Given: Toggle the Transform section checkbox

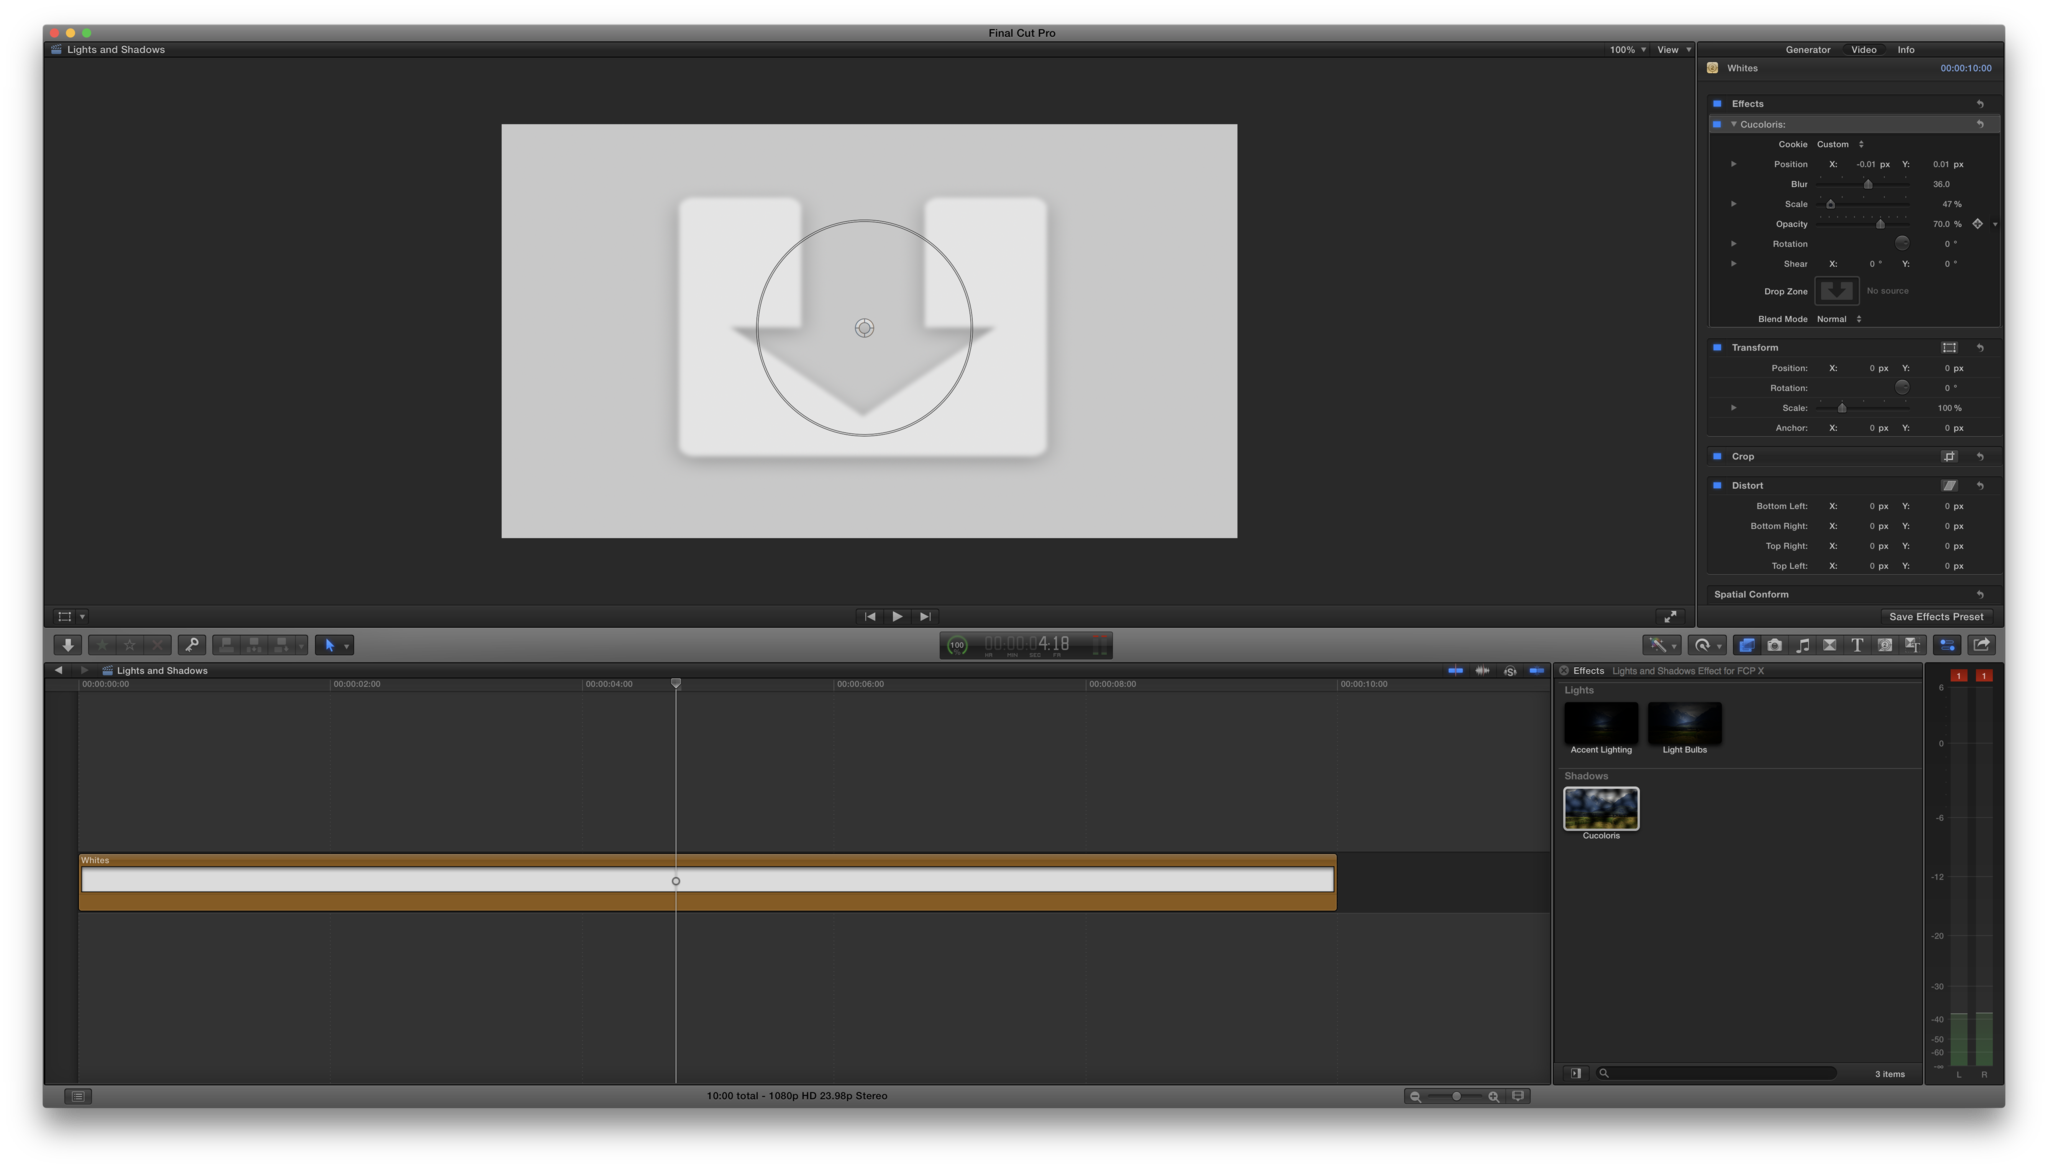Looking at the screenshot, I should (x=1717, y=347).
